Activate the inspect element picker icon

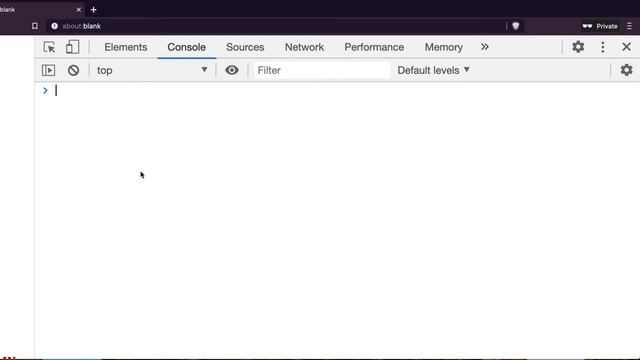49,47
